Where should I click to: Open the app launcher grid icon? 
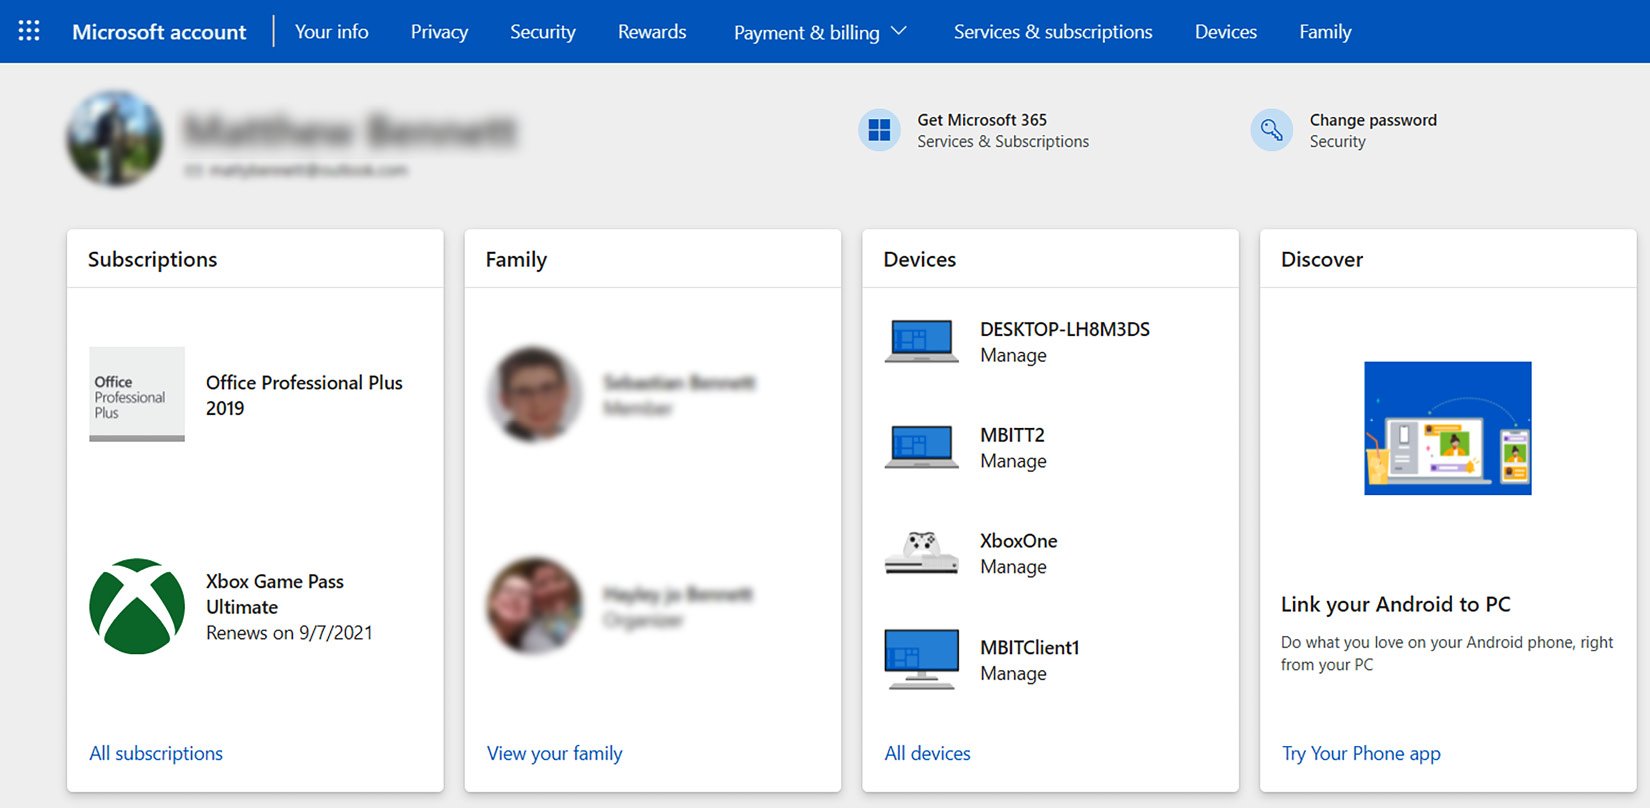29,31
